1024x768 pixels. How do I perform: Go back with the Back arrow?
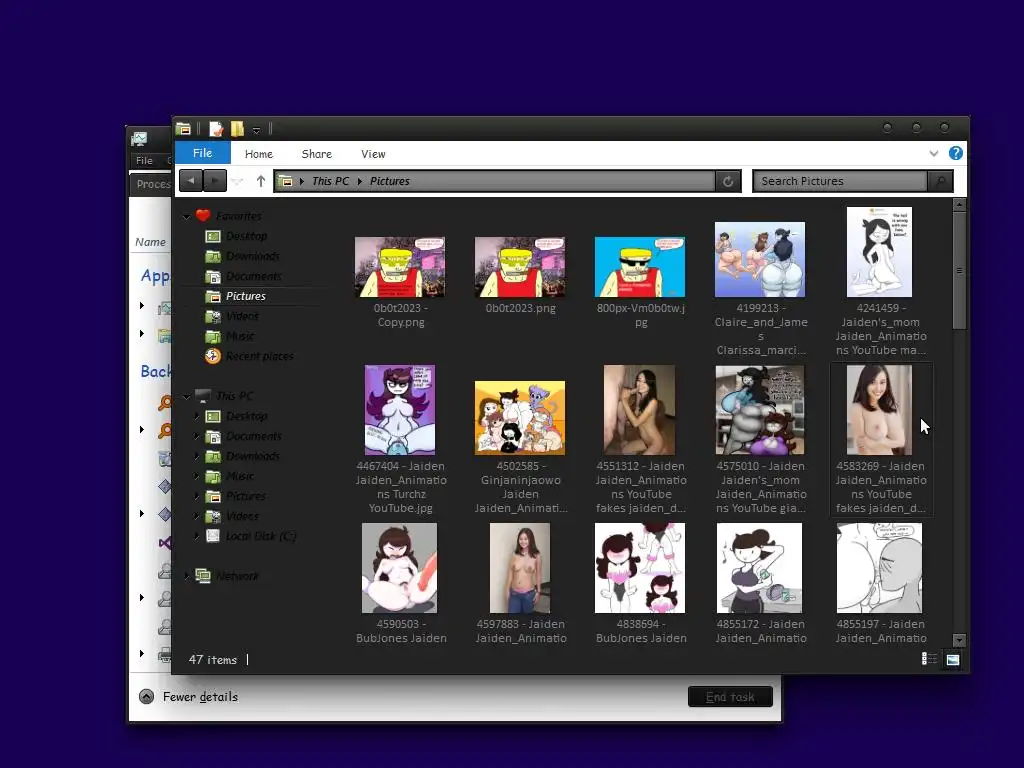pyautogui.click(x=191, y=181)
